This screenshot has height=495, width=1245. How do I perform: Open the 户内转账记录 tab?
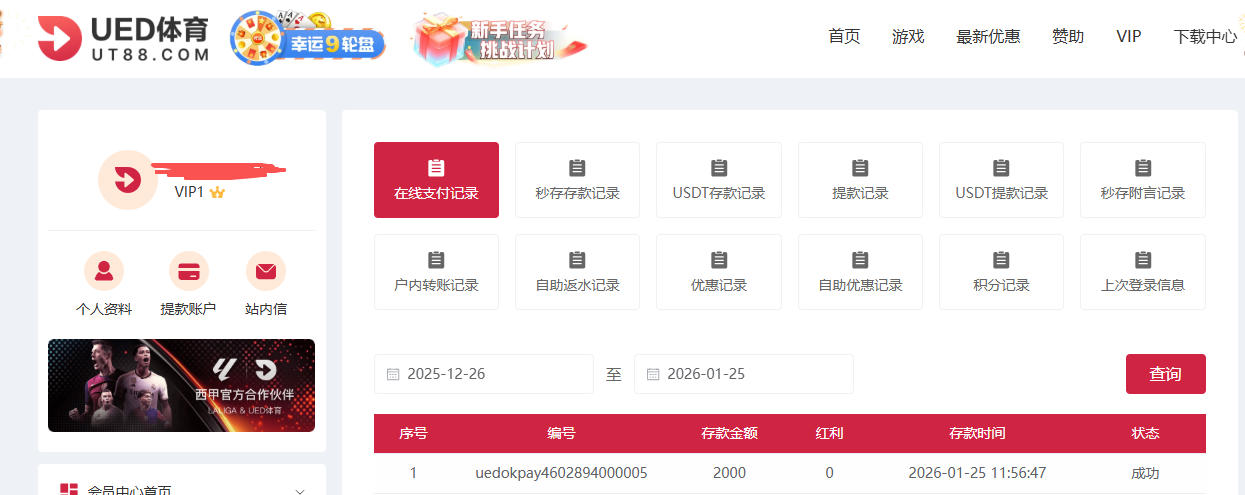click(x=436, y=272)
